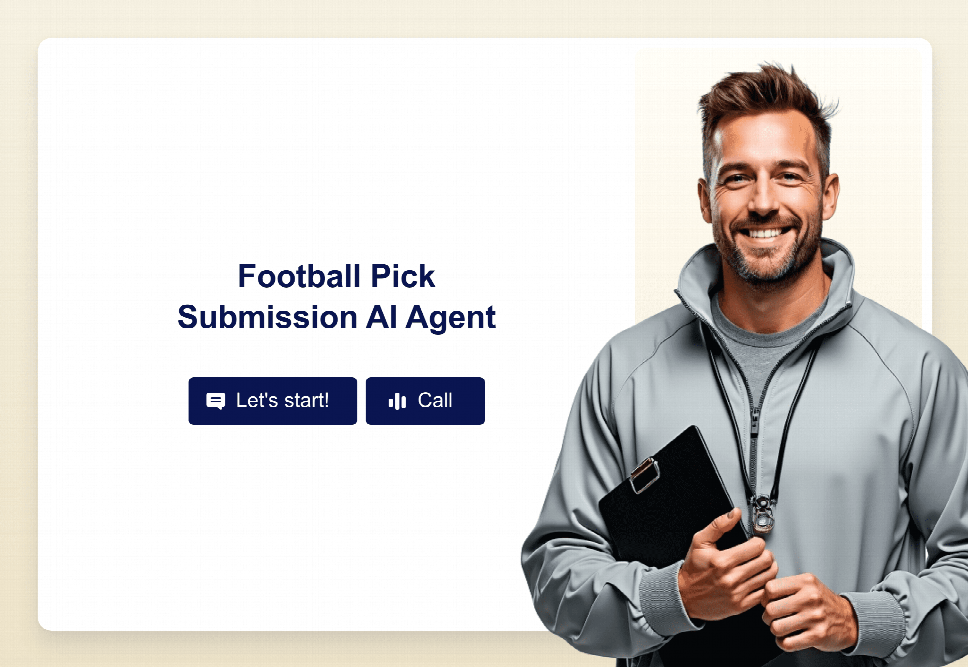This screenshot has width=968, height=667.
Task: Click the metal clip on the clipboard
Action: [x=645, y=475]
